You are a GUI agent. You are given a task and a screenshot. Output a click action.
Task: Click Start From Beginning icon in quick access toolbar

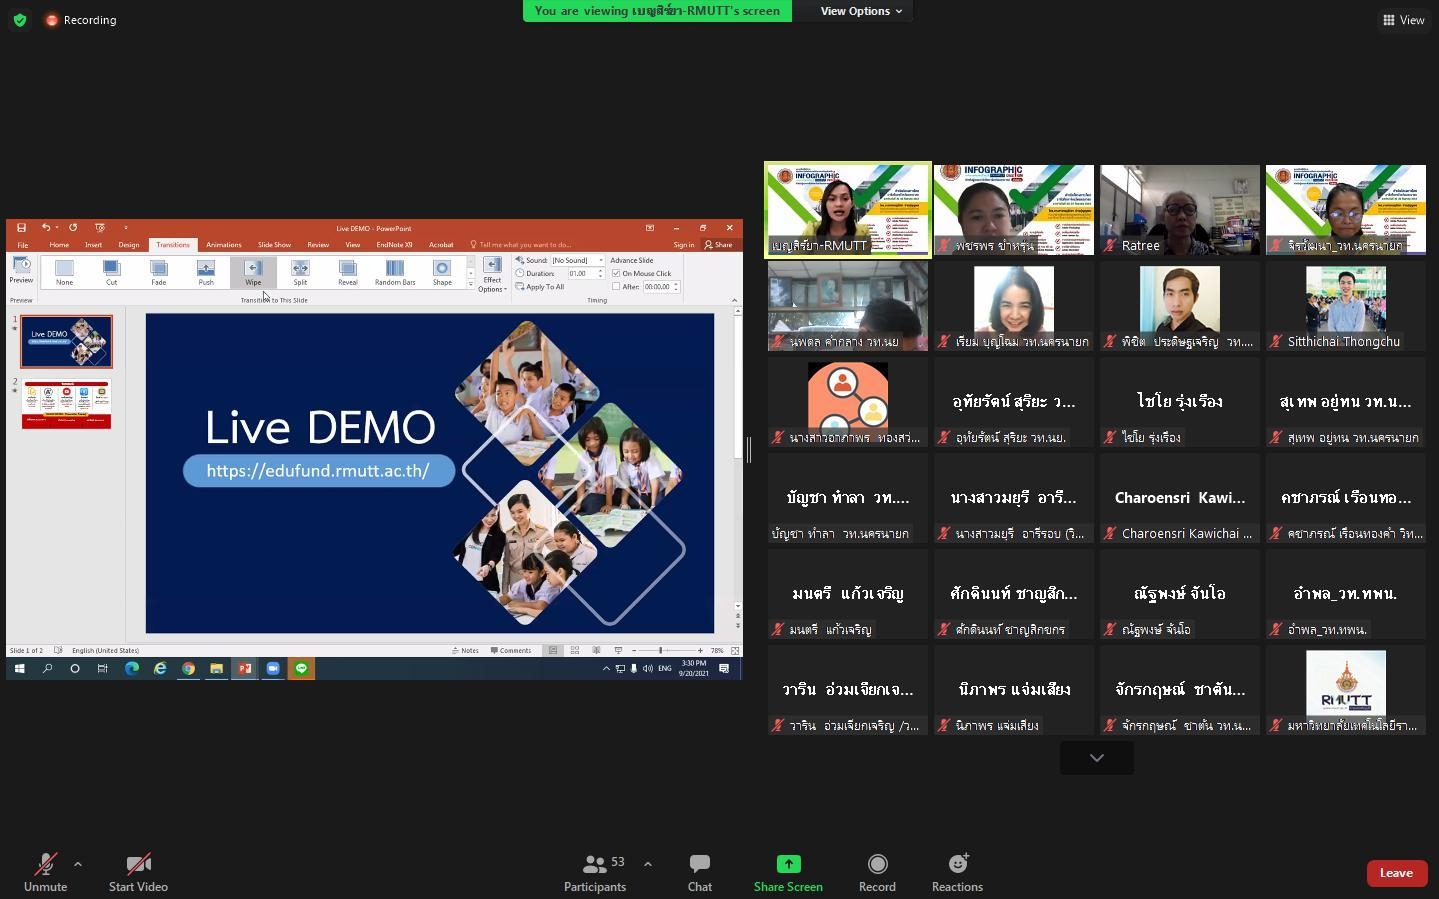pyautogui.click(x=99, y=228)
